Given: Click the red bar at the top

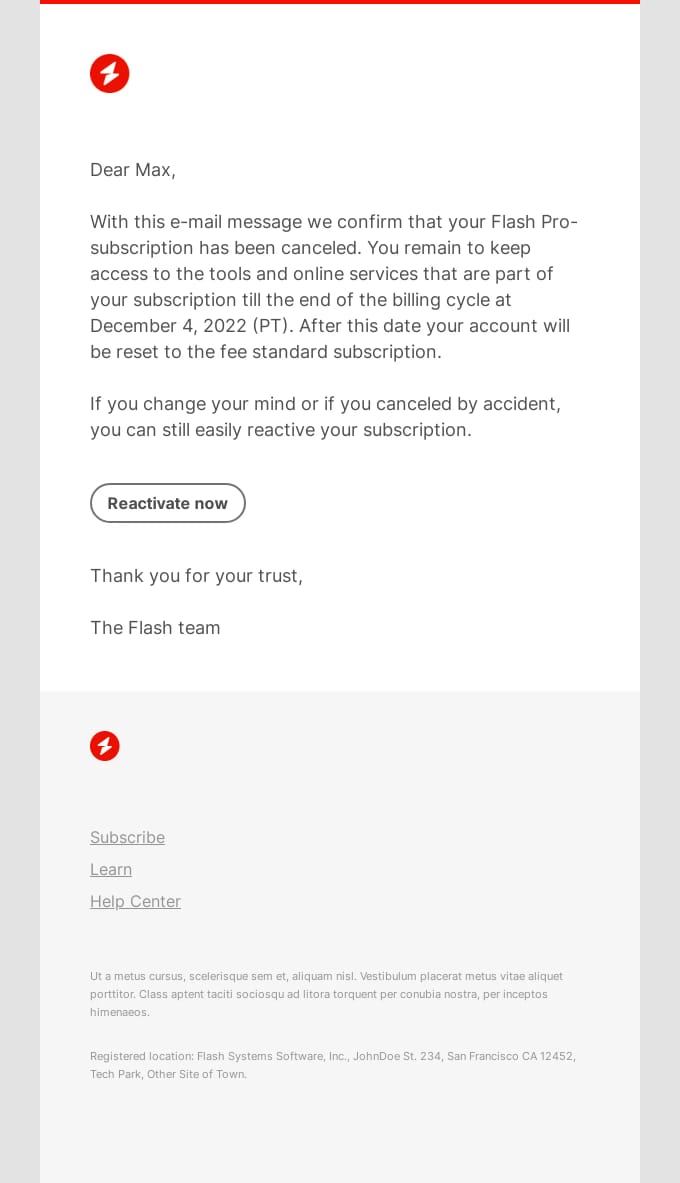Looking at the screenshot, I should (x=340, y=3).
